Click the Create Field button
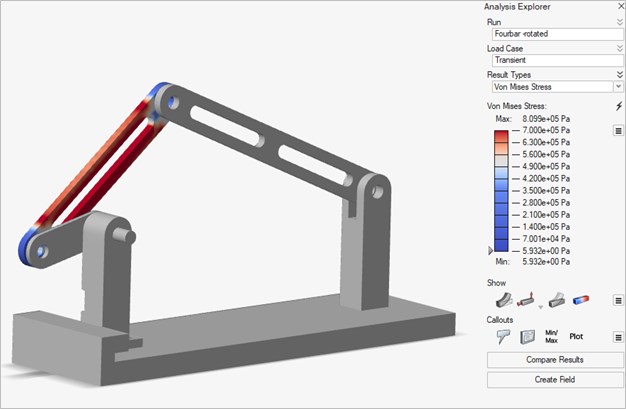Viewport: 626px width, 409px height. [555, 380]
